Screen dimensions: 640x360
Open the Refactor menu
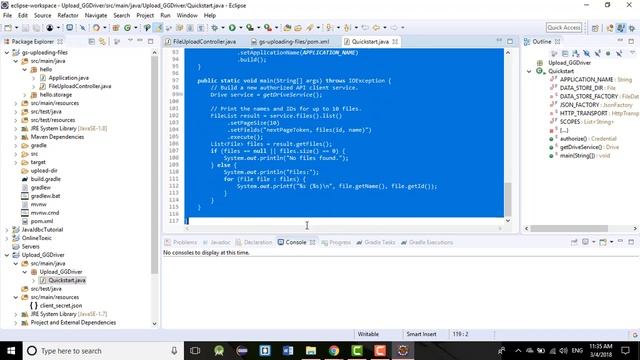(68, 16)
